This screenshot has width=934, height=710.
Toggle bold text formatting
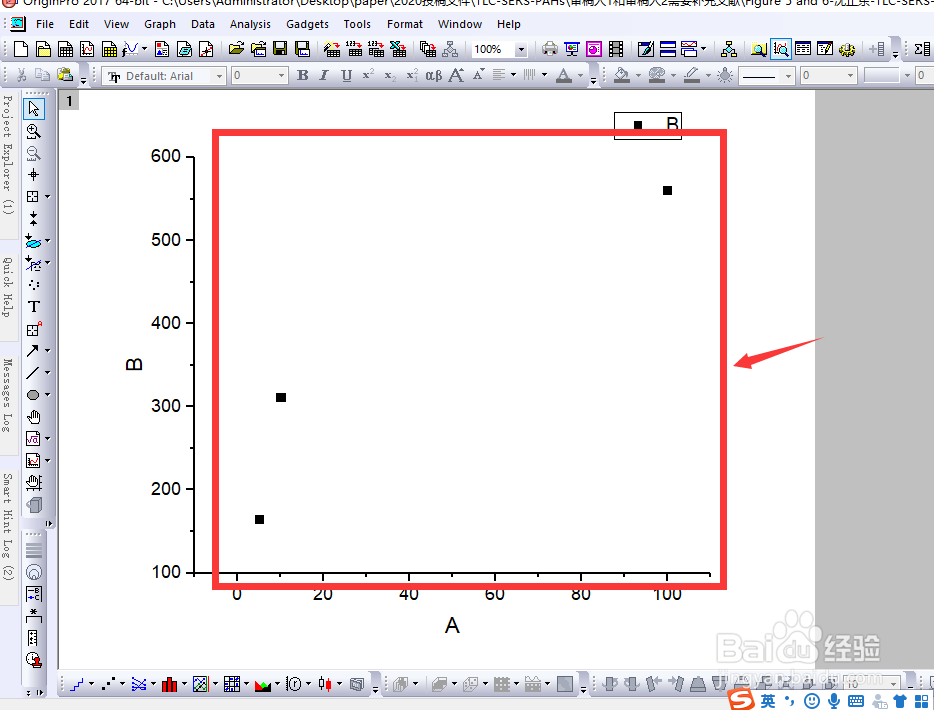[x=303, y=76]
